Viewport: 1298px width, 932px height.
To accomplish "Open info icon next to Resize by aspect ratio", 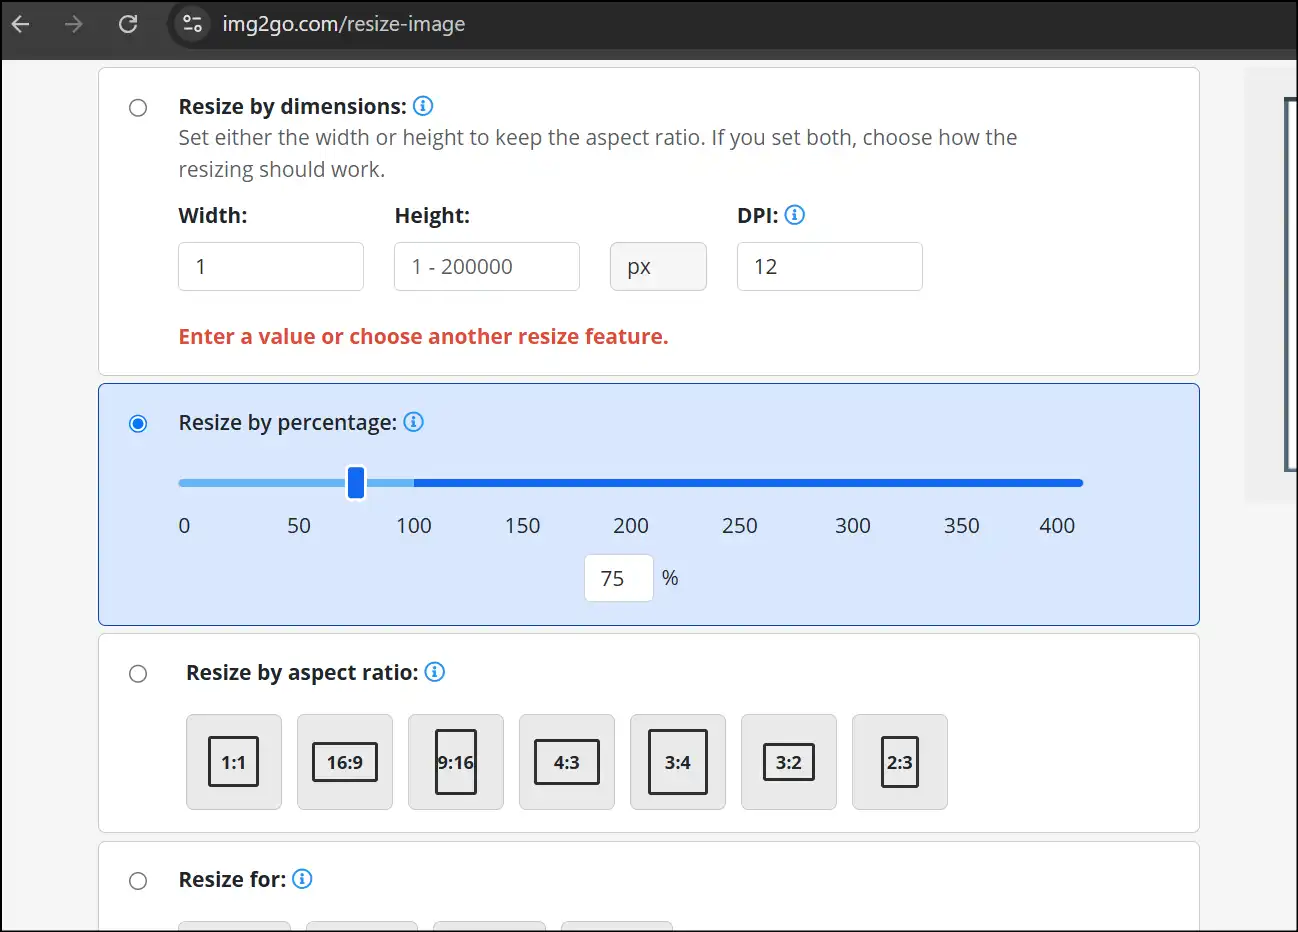I will click(x=435, y=672).
